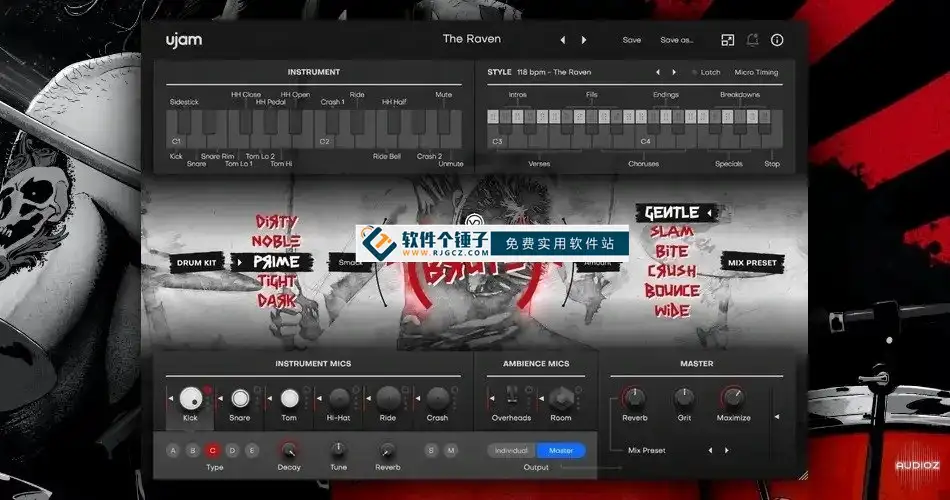The width and height of the screenshot is (950, 500).
Task: Step Mix Preset to the next one
Action: (726, 450)
